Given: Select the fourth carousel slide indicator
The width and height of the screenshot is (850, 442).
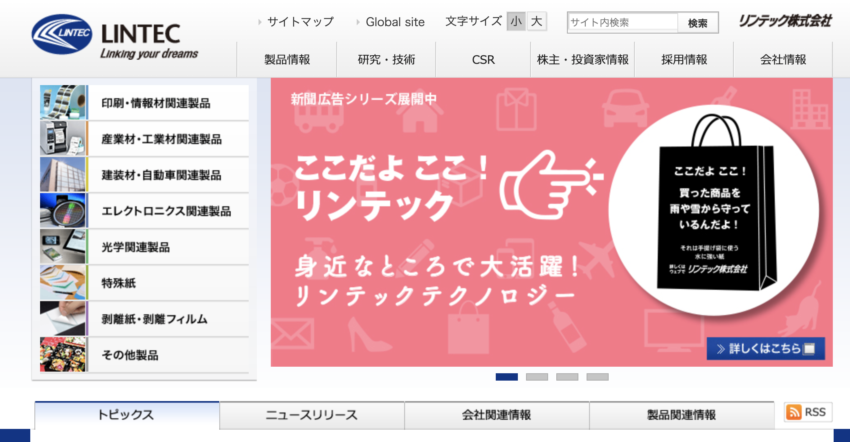Looking at the screenshot, I should 597,377.
